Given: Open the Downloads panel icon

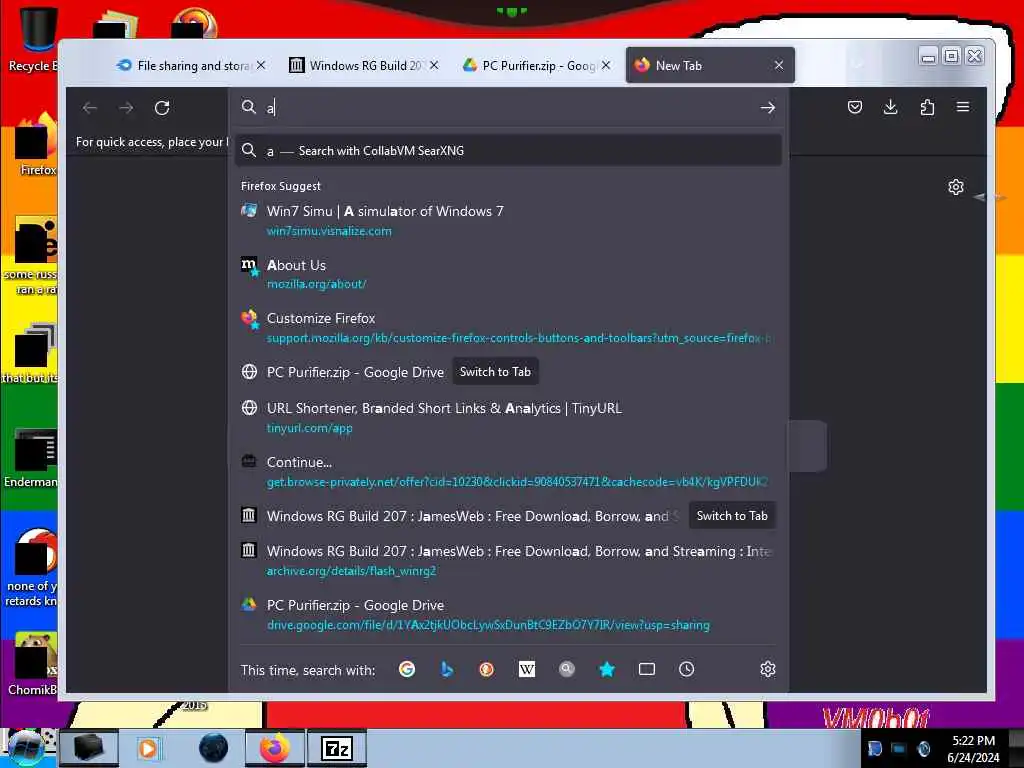Looking at the screenshot, I should (890, 107).
